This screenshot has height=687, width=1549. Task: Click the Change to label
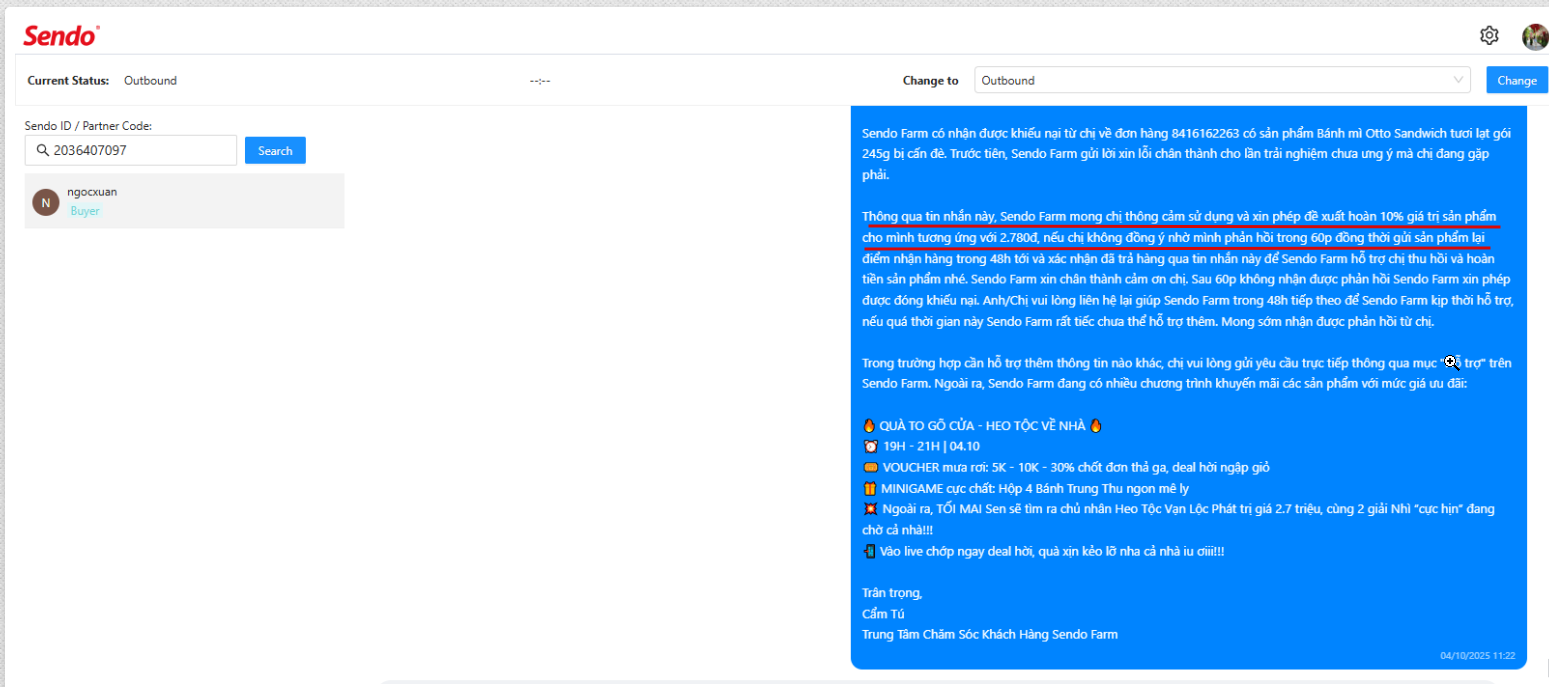click(x=930, y=80)
